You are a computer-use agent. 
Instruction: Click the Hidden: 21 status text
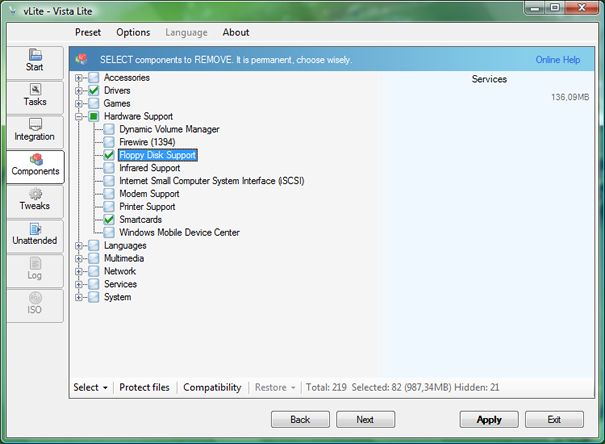(x=477, y=387)
